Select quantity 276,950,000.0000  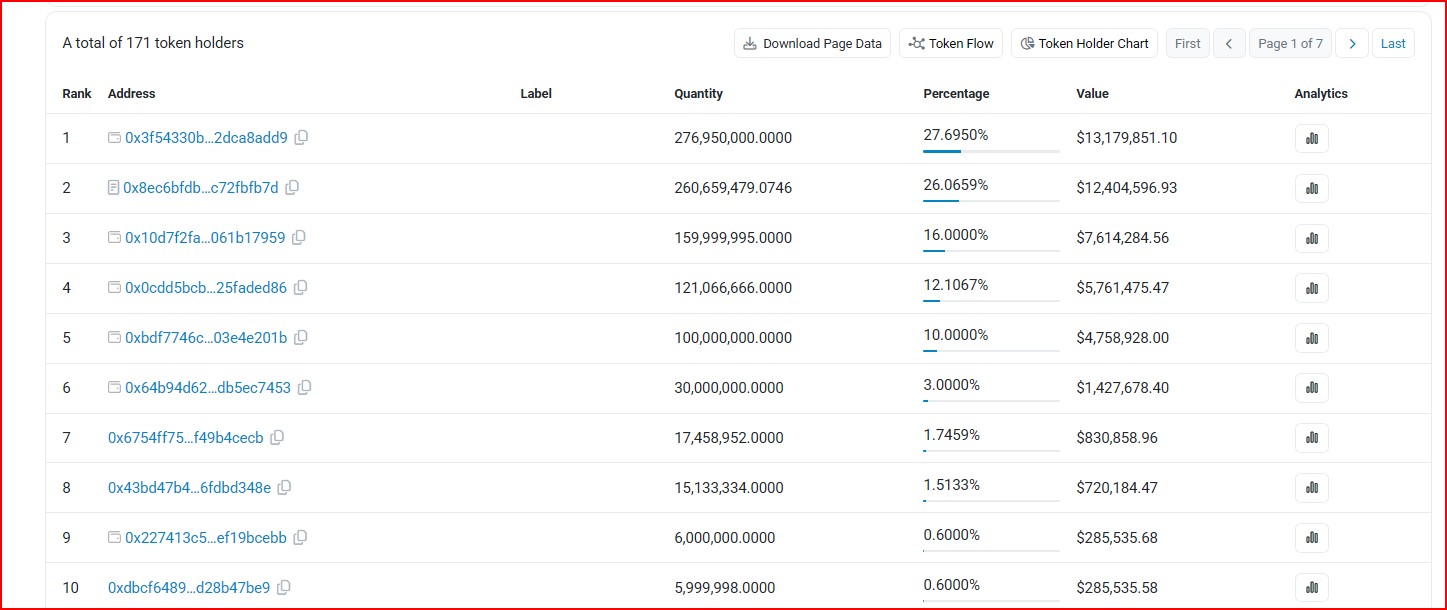(x=733, y=138)
